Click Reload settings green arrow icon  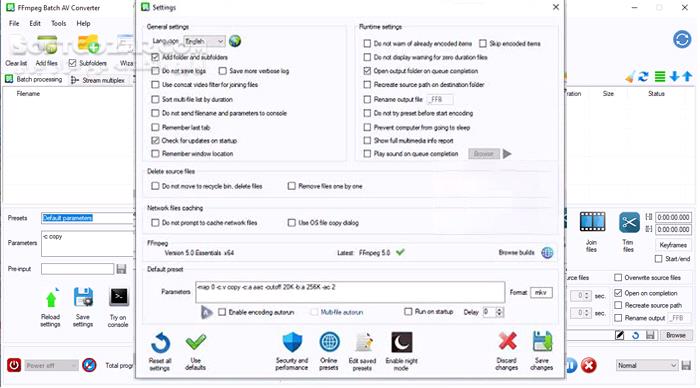[x=51, y=298]
